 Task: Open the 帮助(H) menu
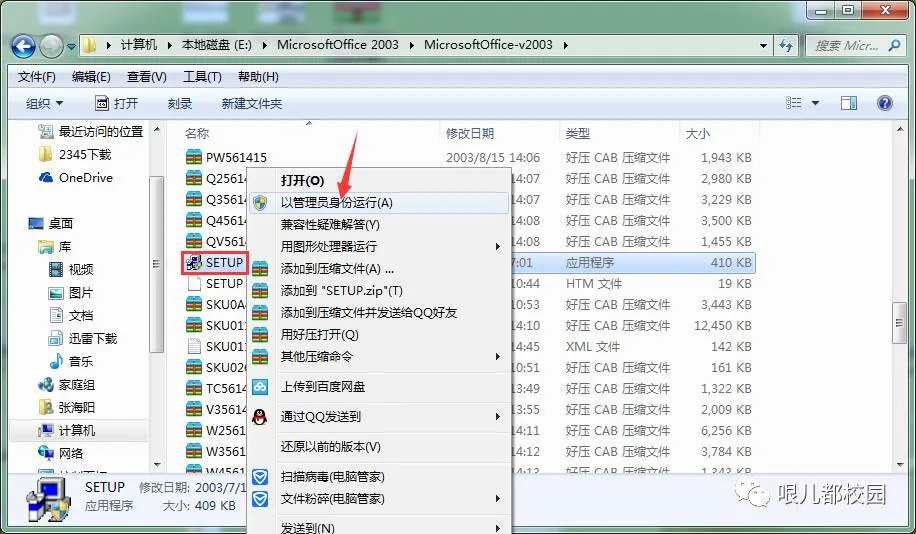coord(258,77)
